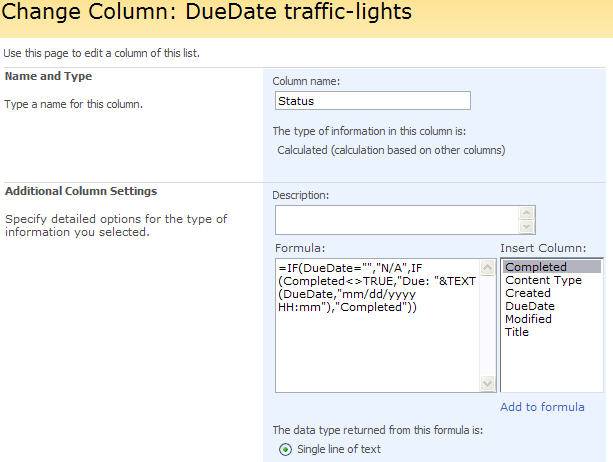Select Completed in Insert Column list
Viewport: 613px width, 462px height.
pyautogui.click(x=552, y=267)
